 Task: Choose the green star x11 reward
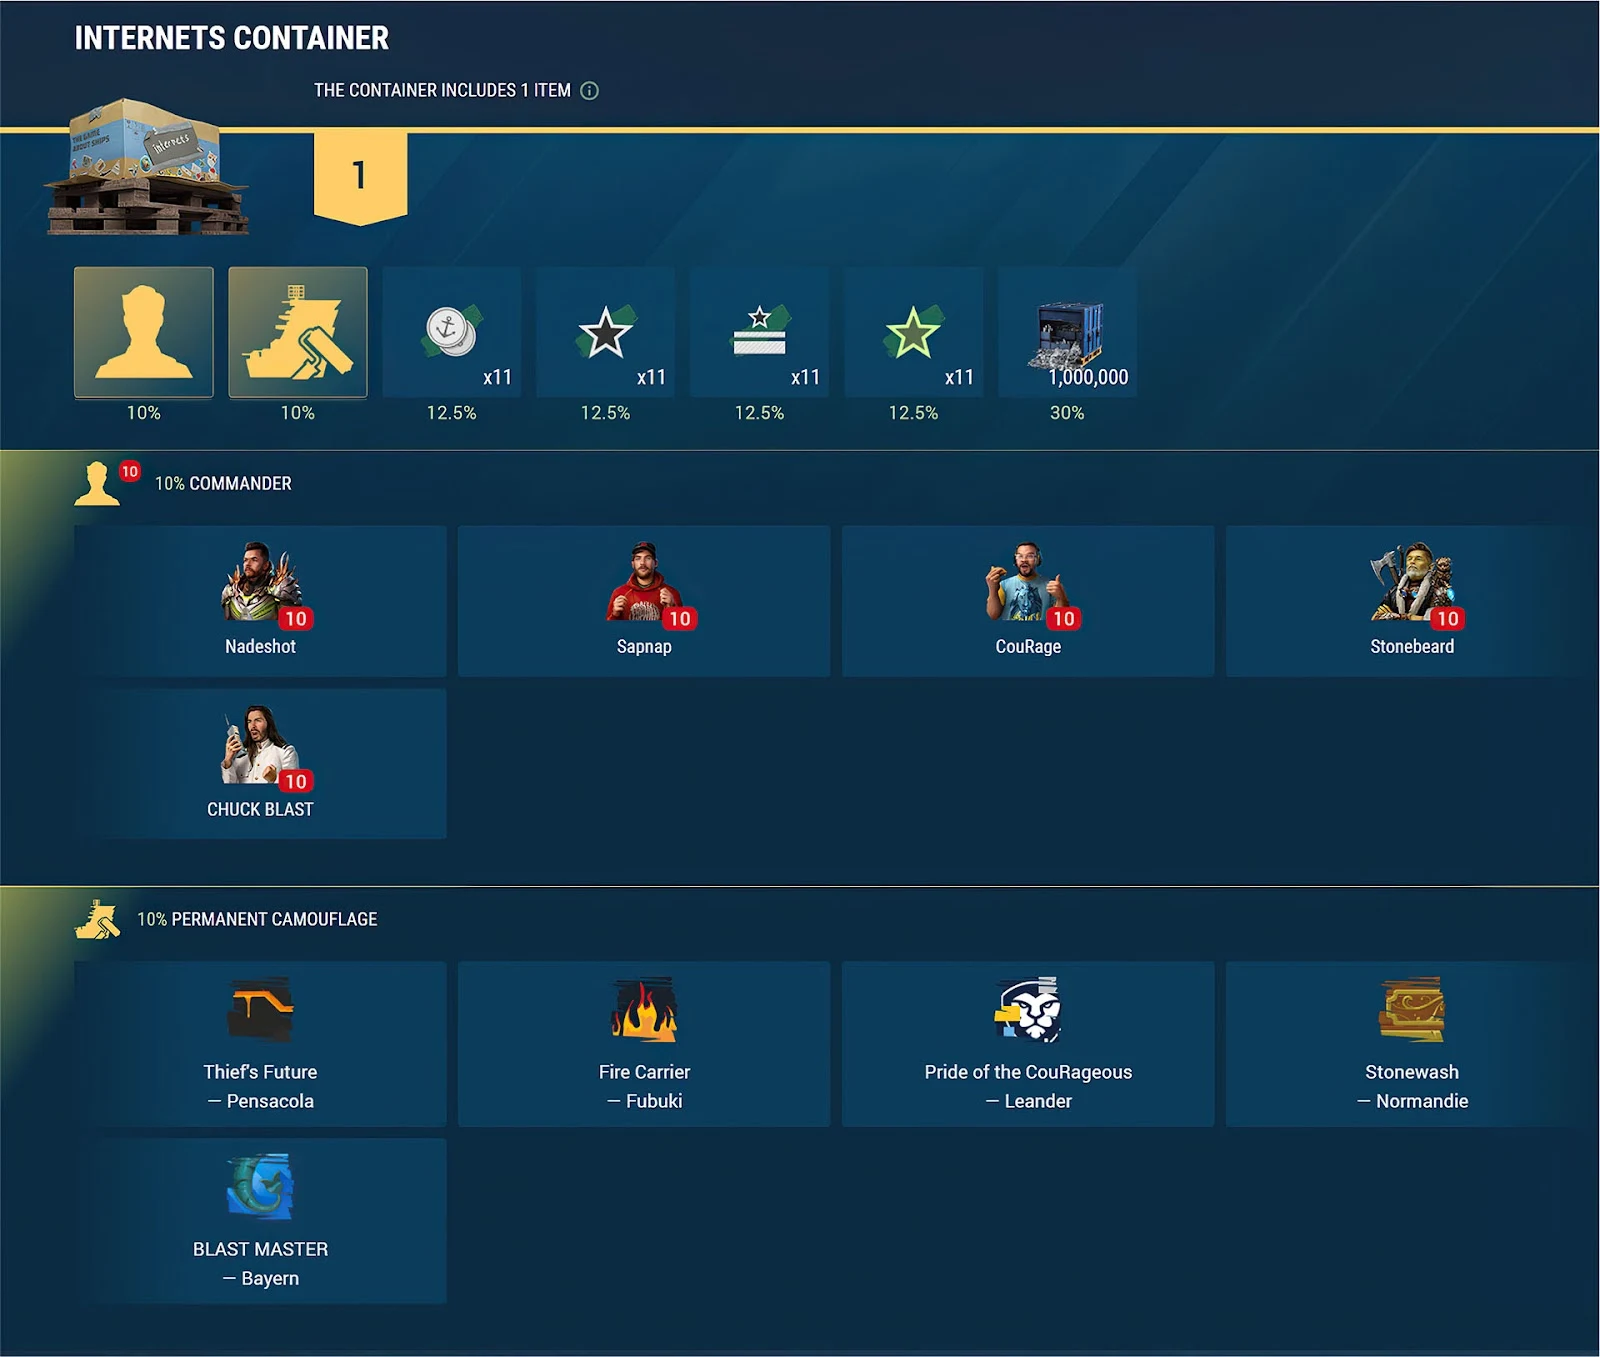914,332
